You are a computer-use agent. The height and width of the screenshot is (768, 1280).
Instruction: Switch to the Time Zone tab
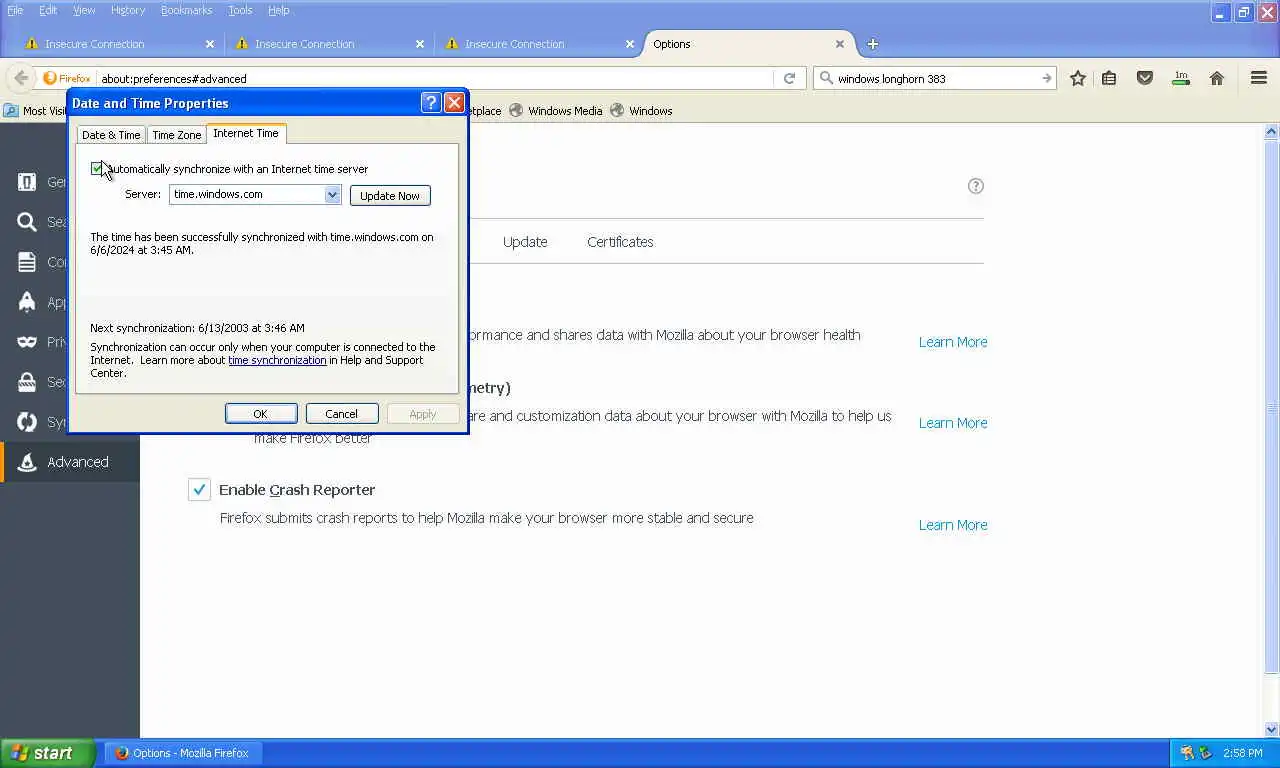coord(177,135)
